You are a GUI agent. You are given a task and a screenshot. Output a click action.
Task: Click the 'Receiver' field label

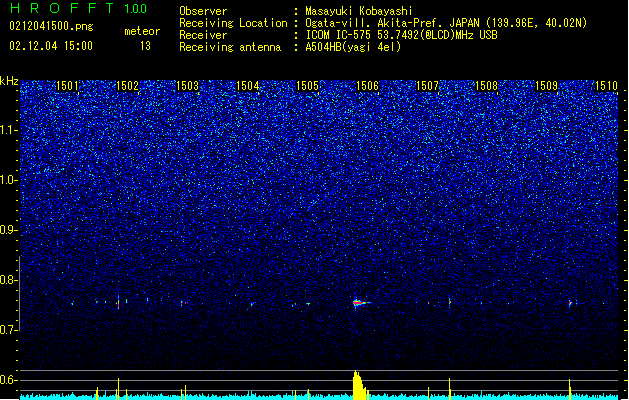[x=203, y=35]
